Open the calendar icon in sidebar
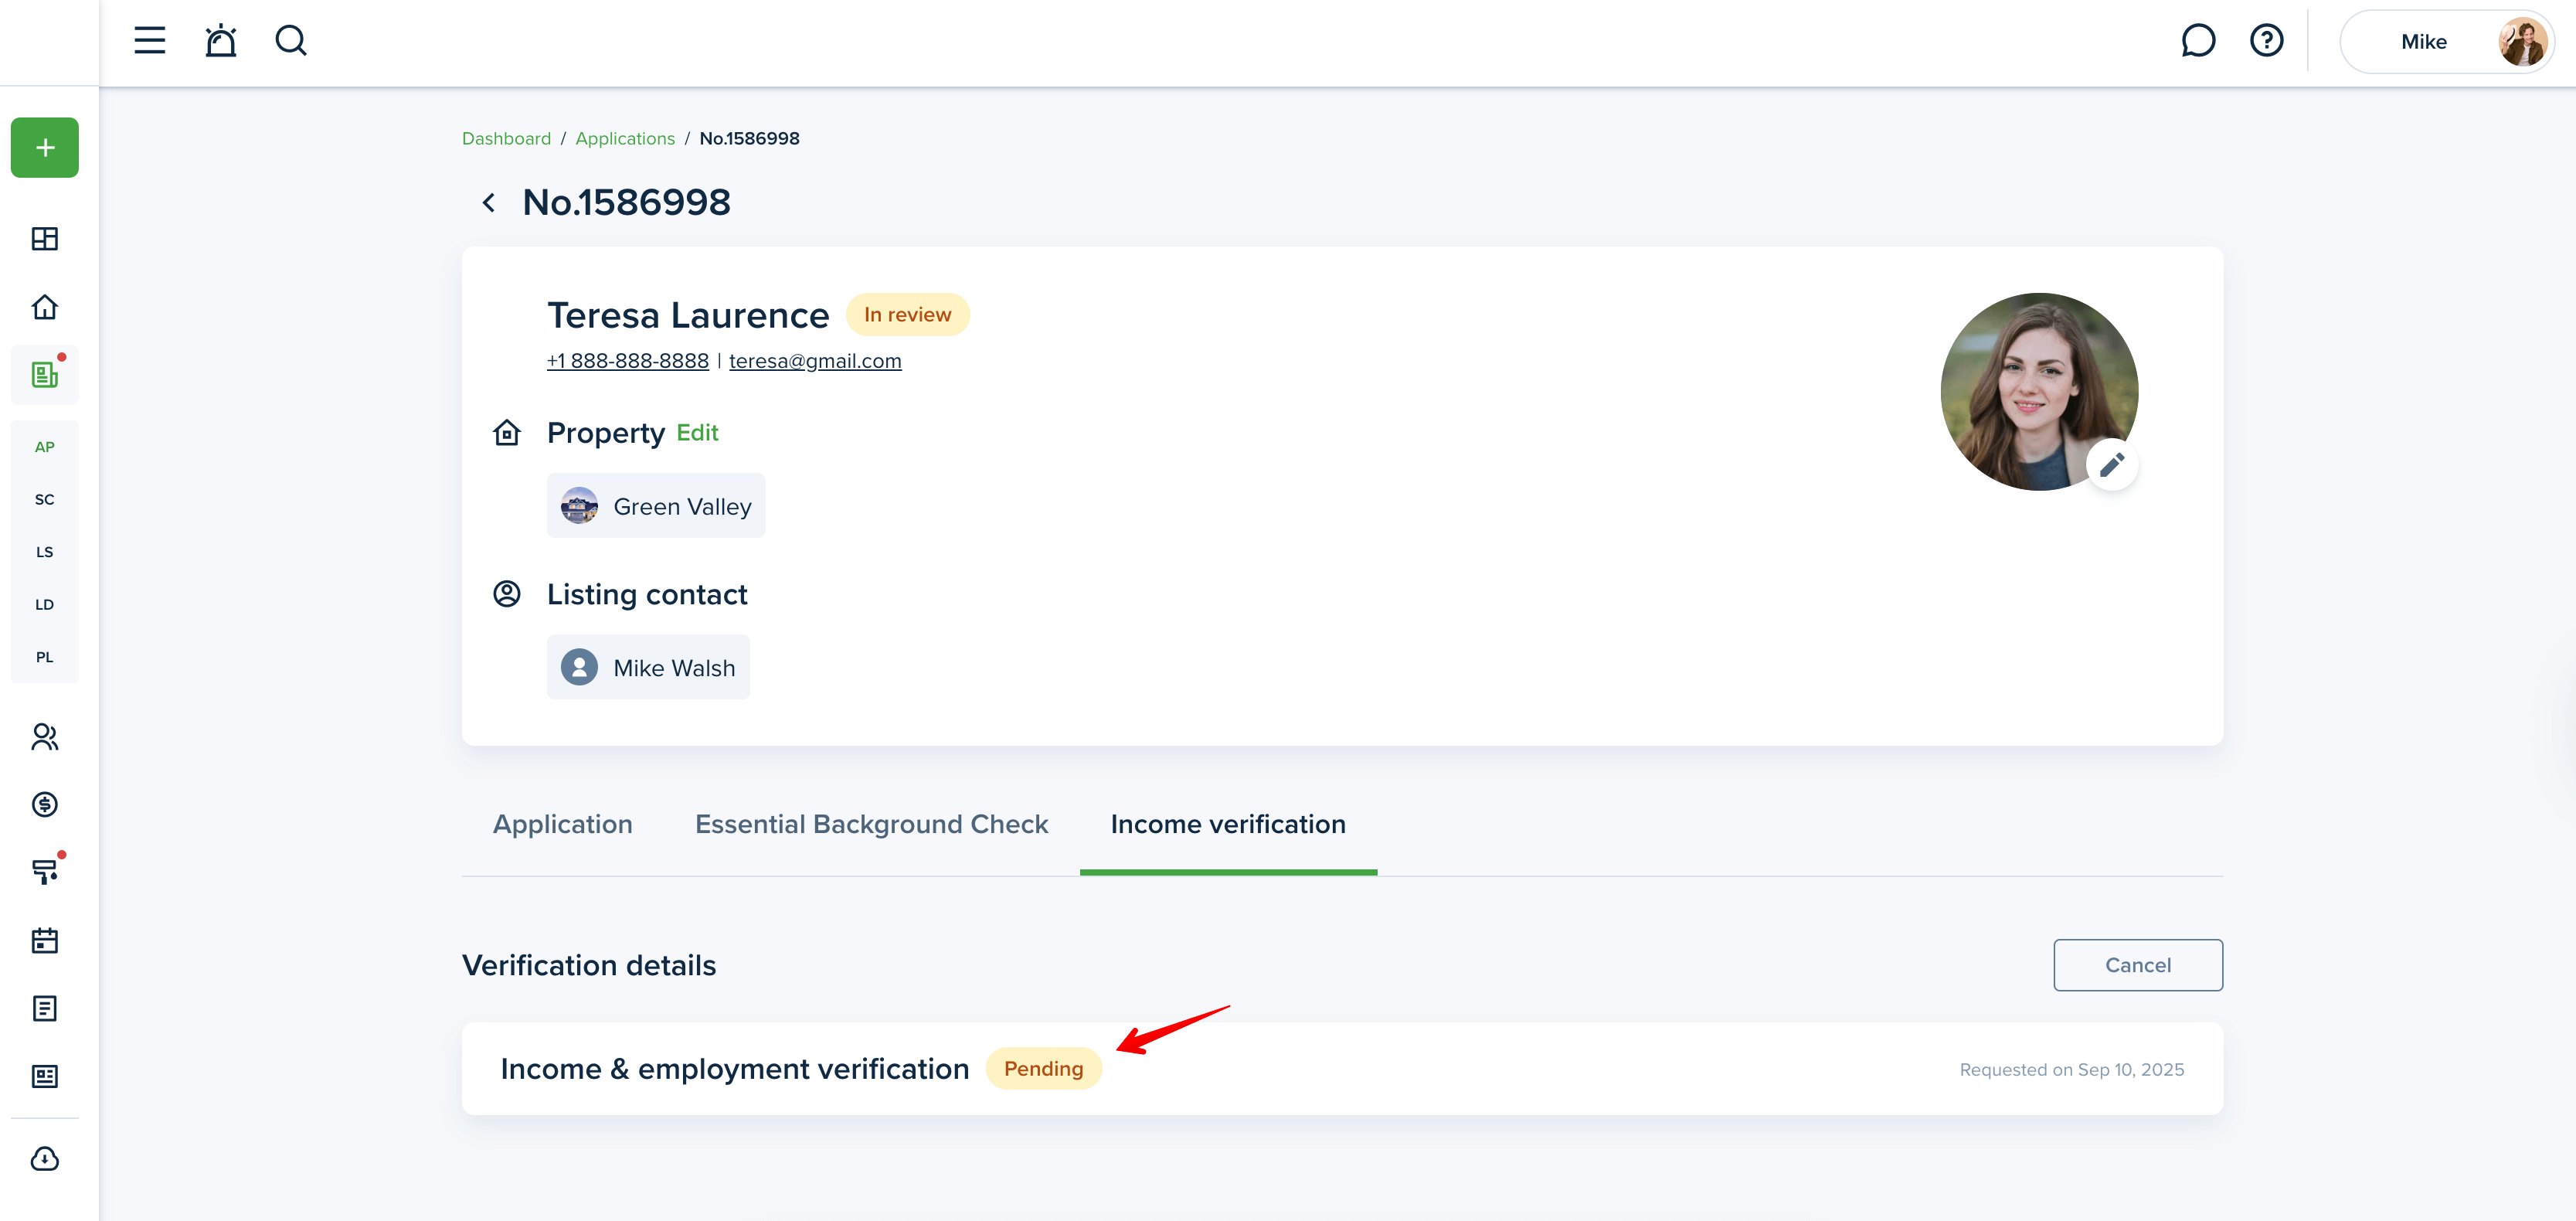 (45, 941)
